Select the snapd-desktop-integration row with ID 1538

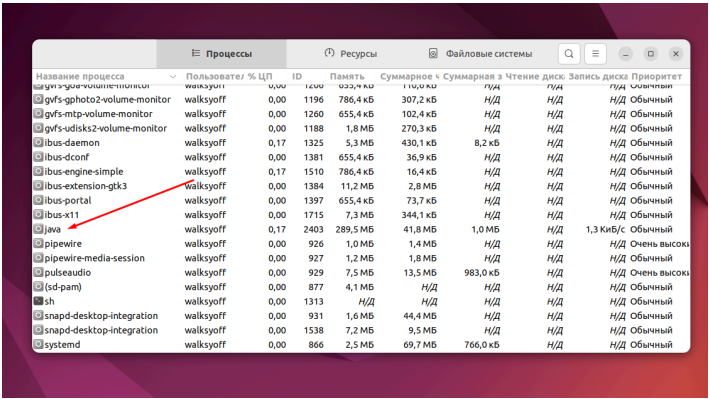click(x=361, y=330)
